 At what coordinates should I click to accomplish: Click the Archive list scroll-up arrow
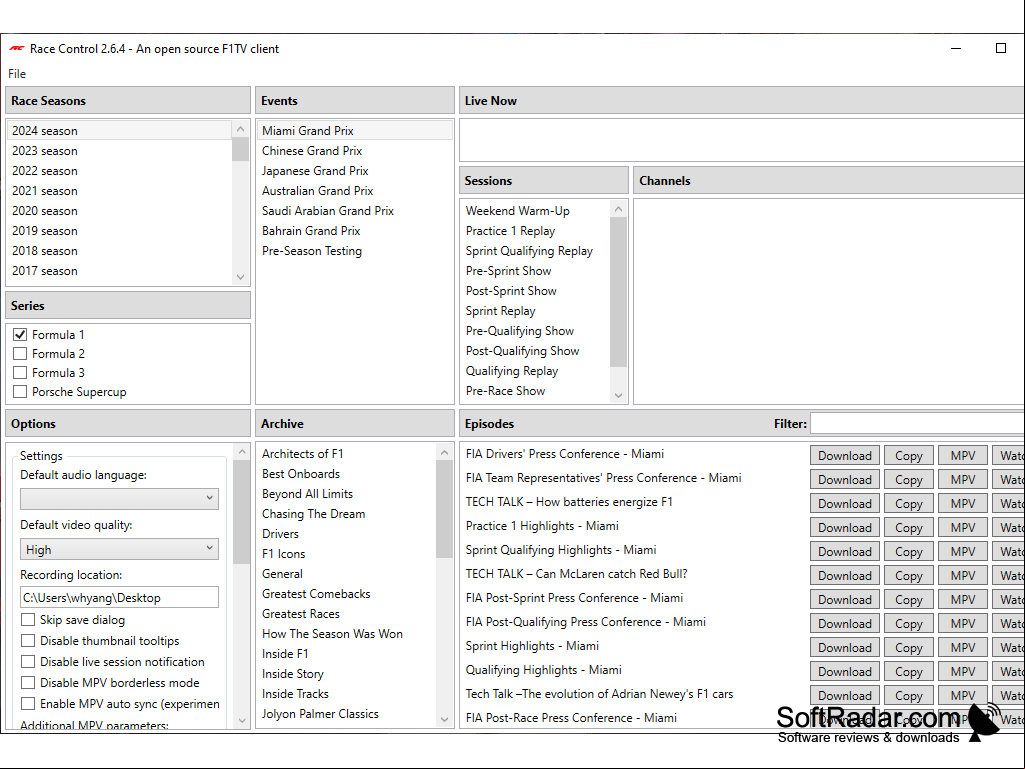point(445,453)
